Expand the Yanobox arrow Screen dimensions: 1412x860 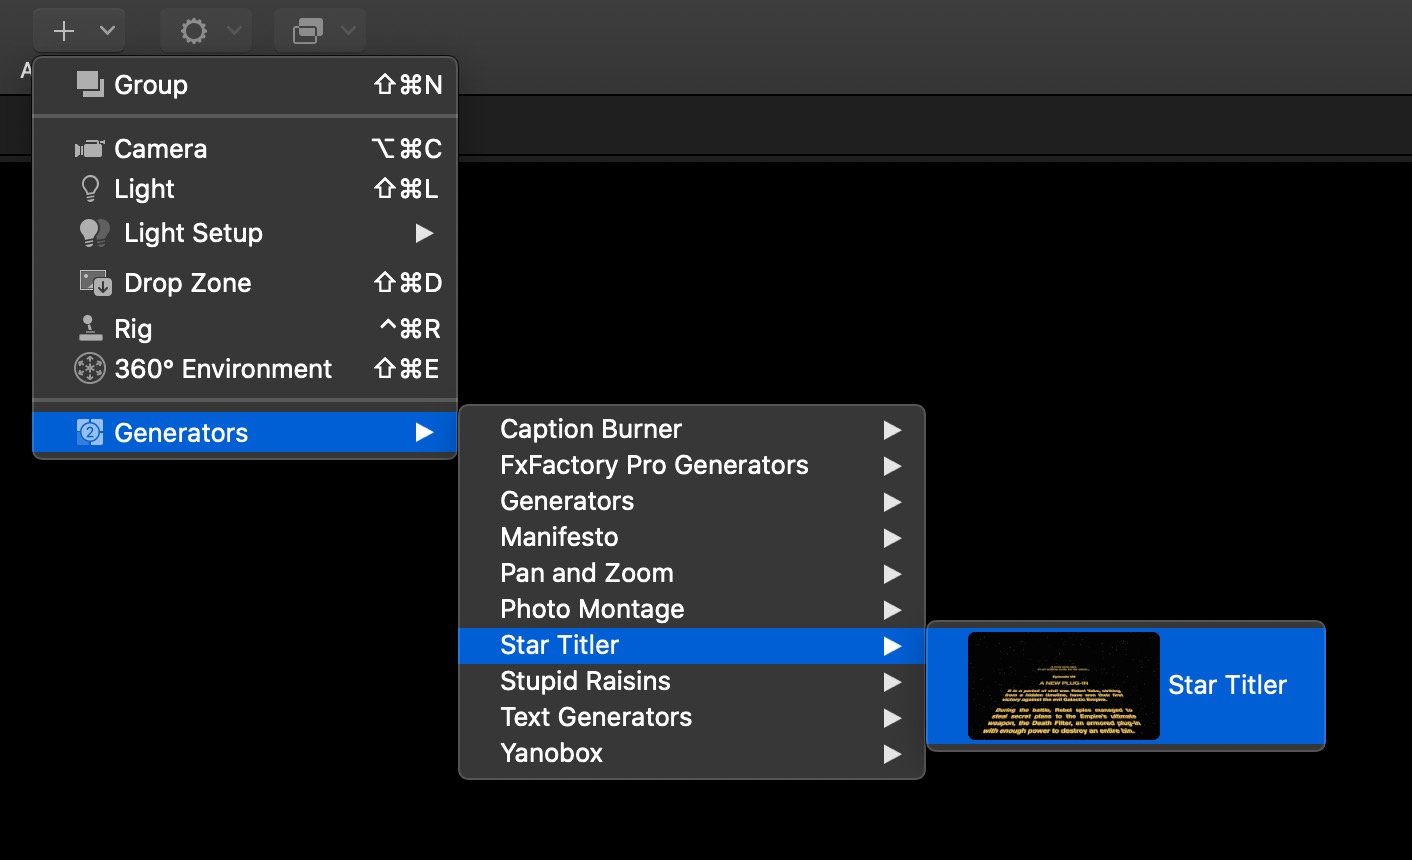coord(892,754)
